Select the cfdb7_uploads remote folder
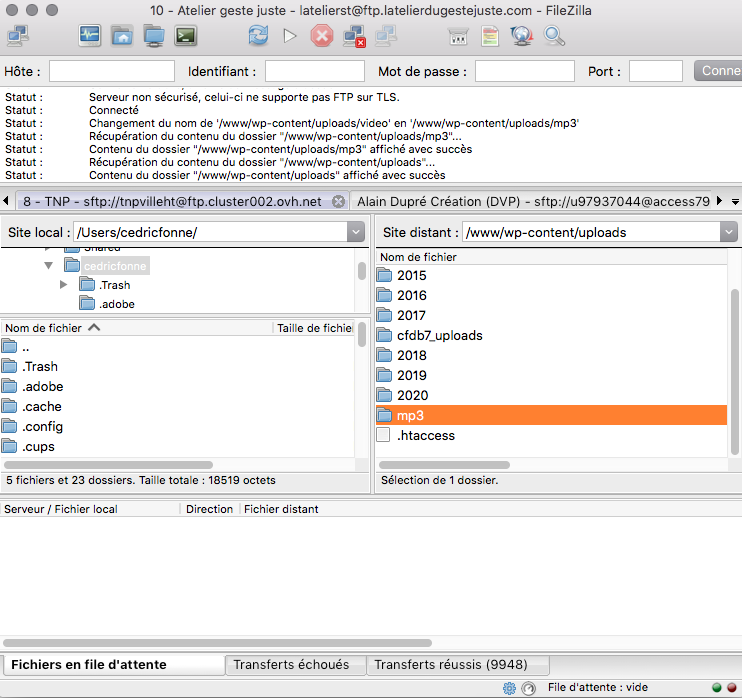742x698 pixels. point(551,336)
